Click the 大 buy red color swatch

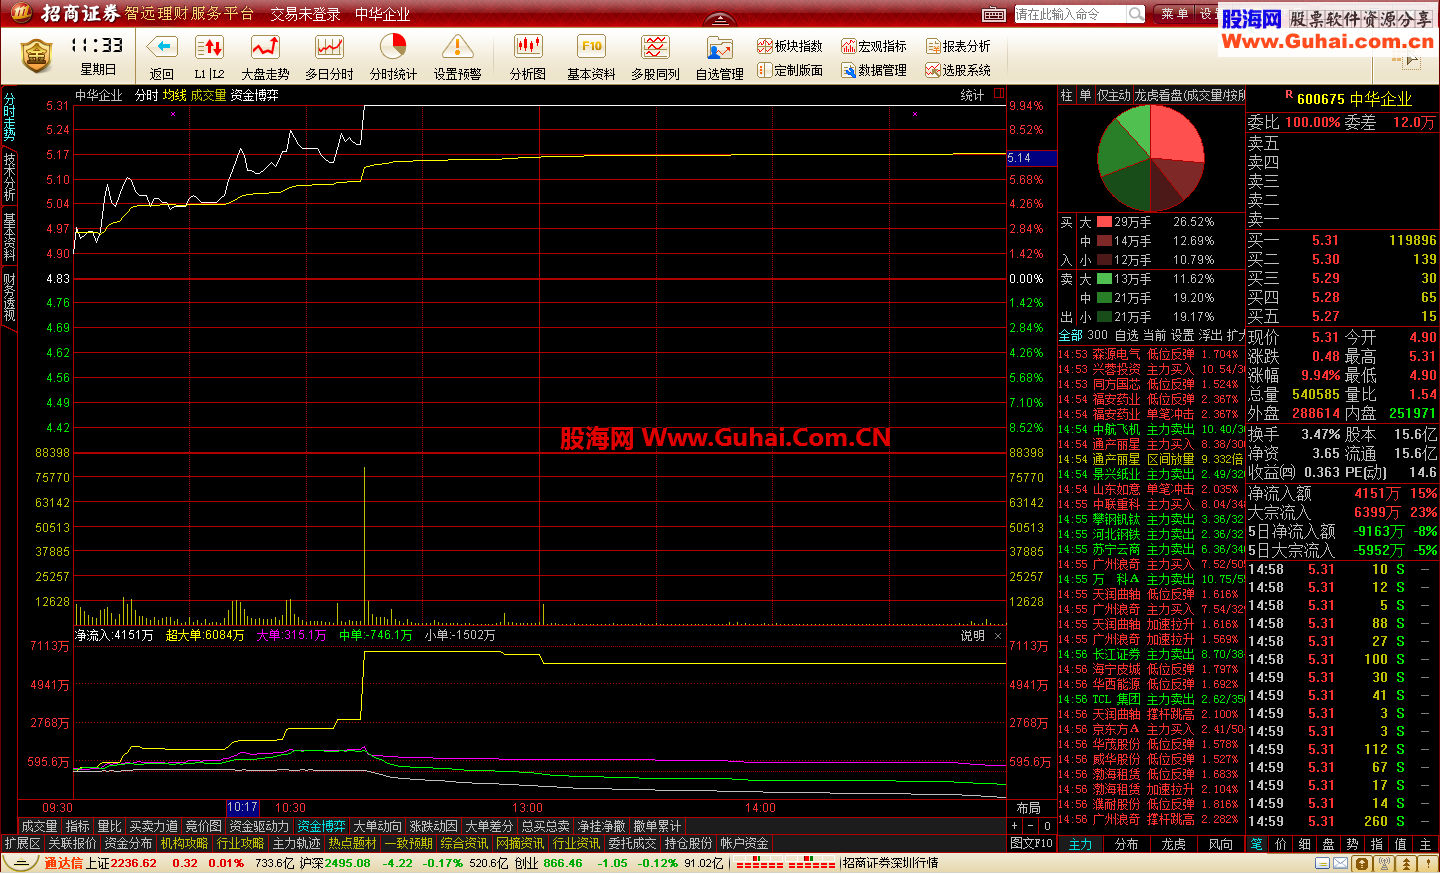1104,222
